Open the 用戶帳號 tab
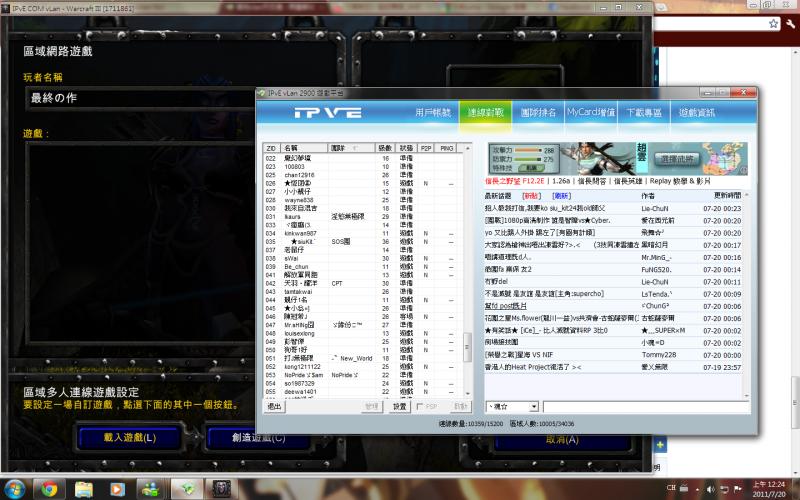 [433, 113]
